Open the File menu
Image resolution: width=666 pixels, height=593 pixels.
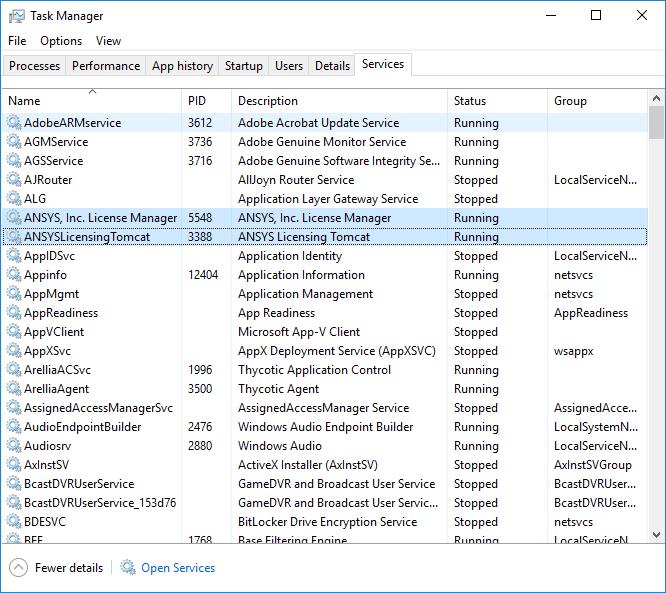coord(17,41)
